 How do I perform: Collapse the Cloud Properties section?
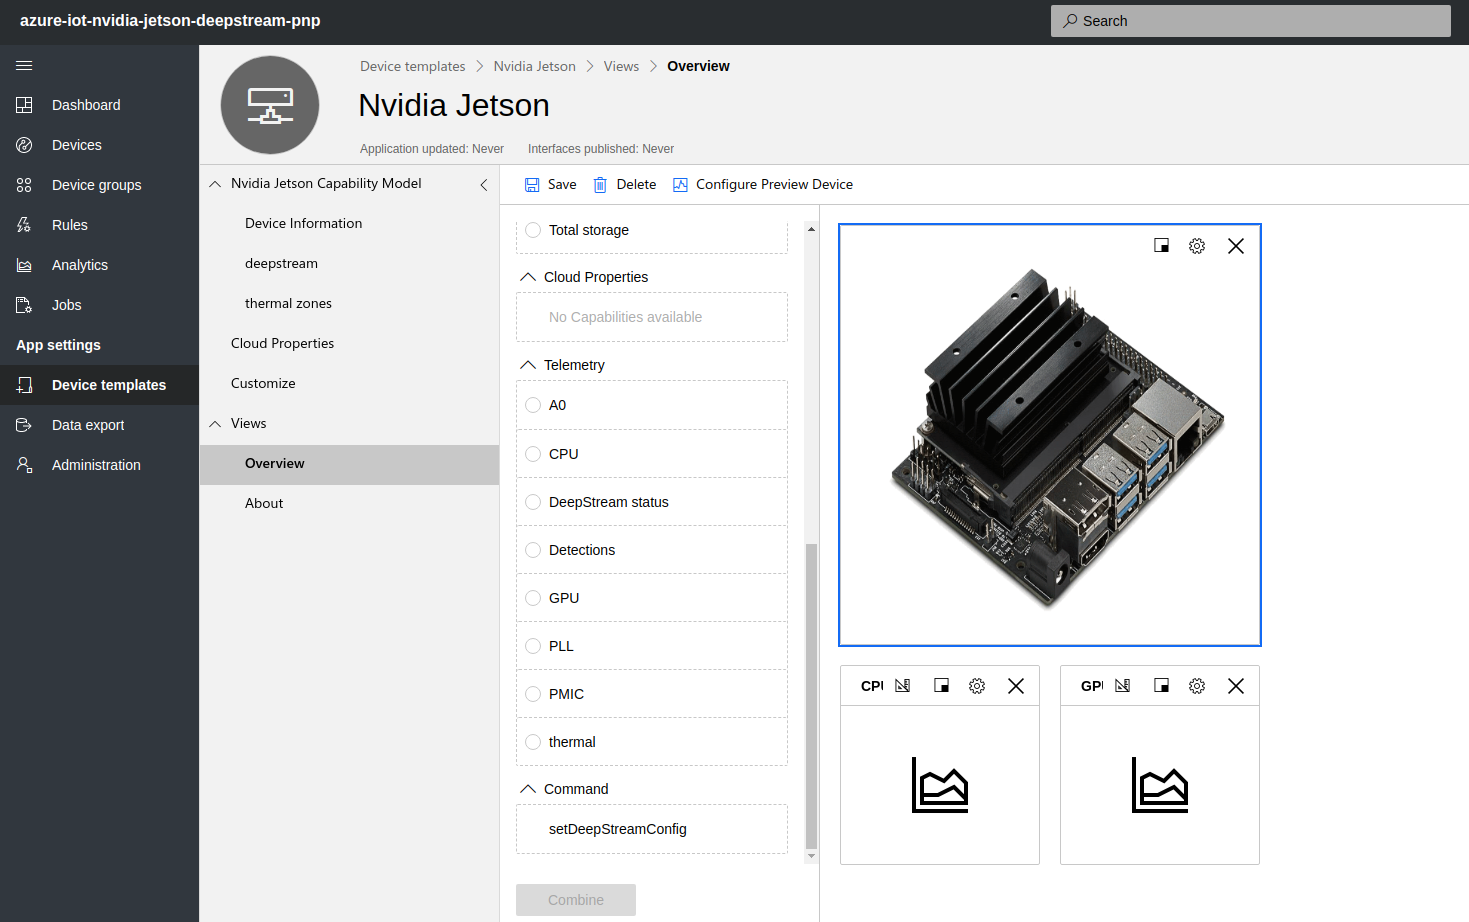tap(528, 277)
